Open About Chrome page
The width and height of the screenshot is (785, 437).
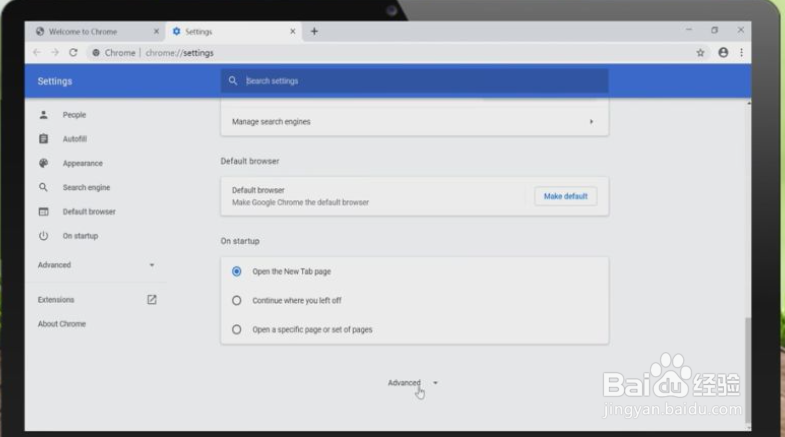pos(62,324)
